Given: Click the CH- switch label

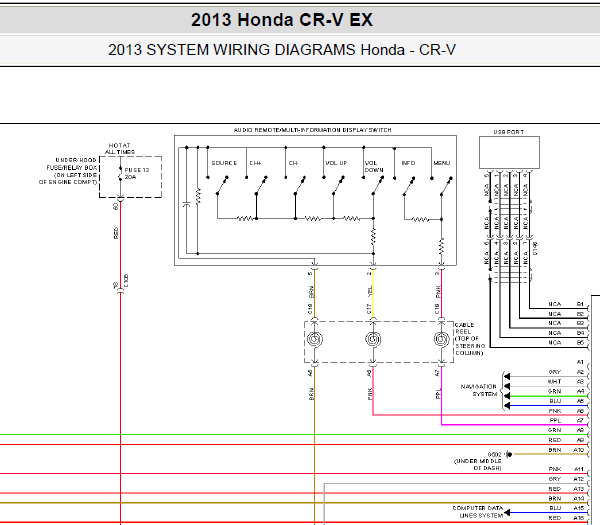Looking at the screenshot, I should (293, 163).
